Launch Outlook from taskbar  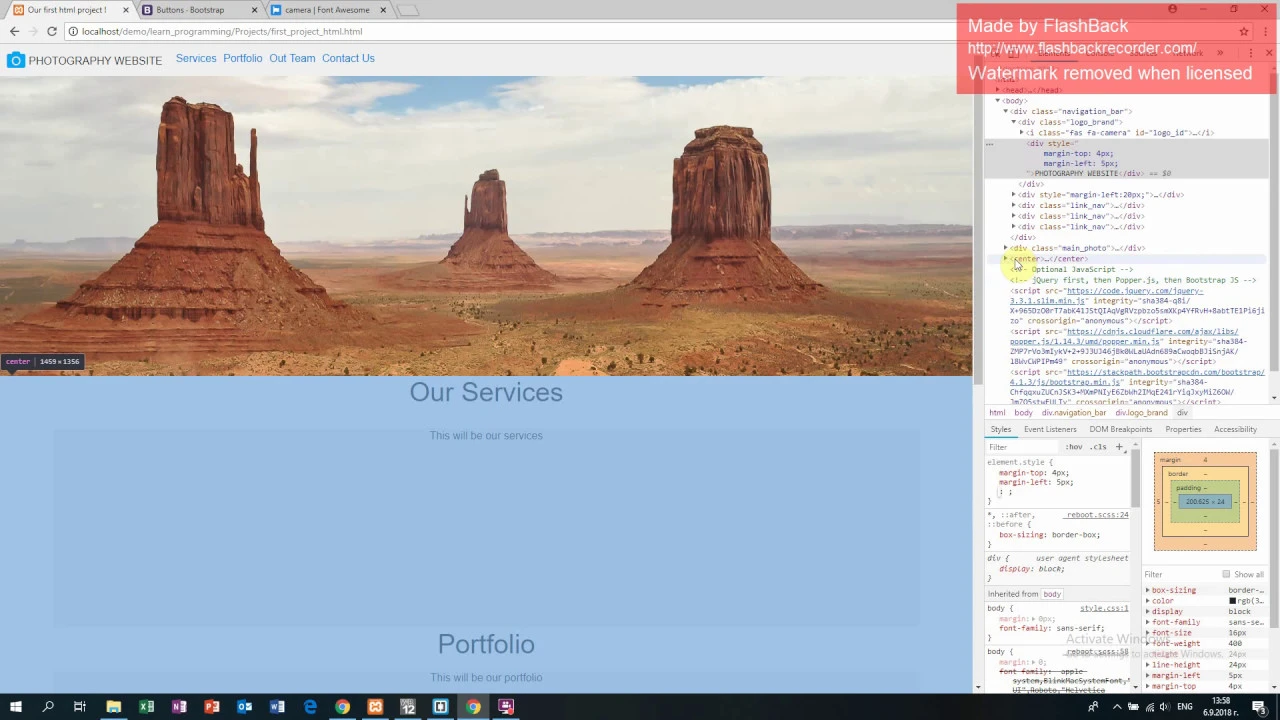click(245, 707)
